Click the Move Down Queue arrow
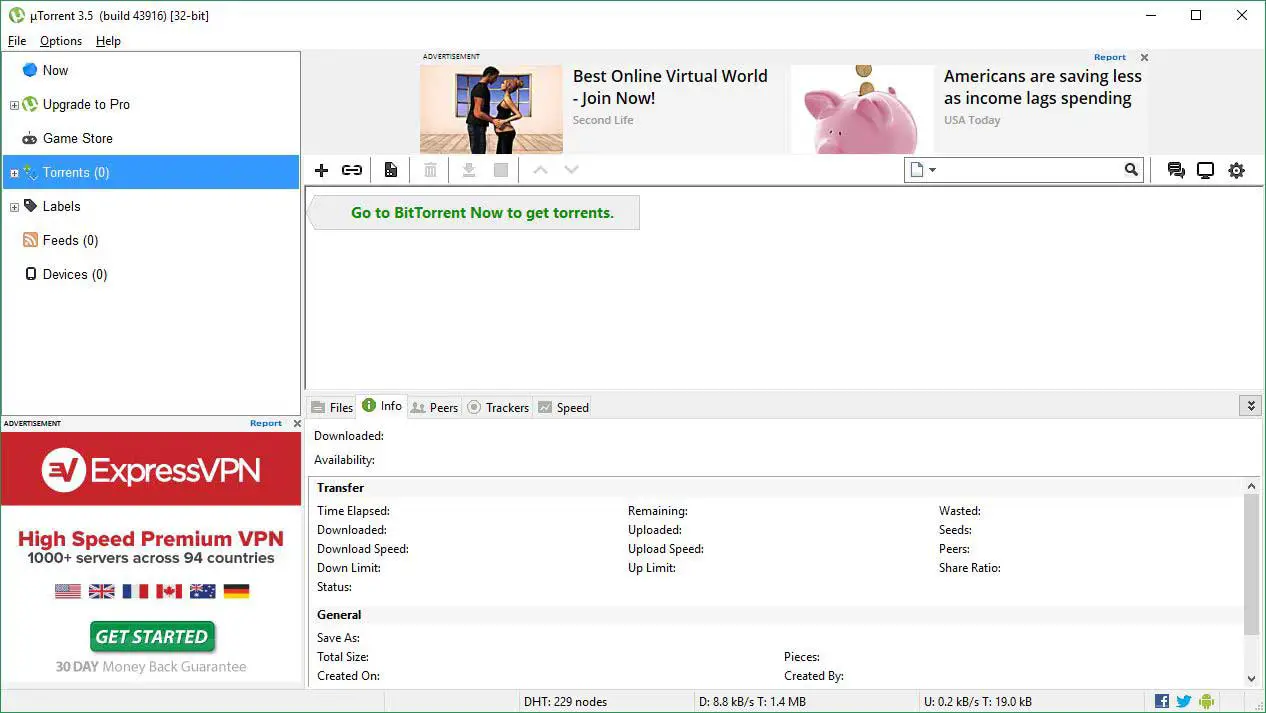 571,170
